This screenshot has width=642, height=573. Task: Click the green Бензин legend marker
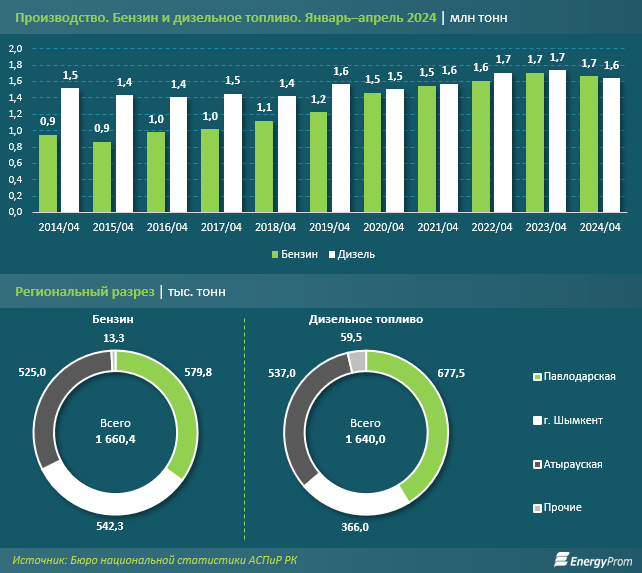275,254
